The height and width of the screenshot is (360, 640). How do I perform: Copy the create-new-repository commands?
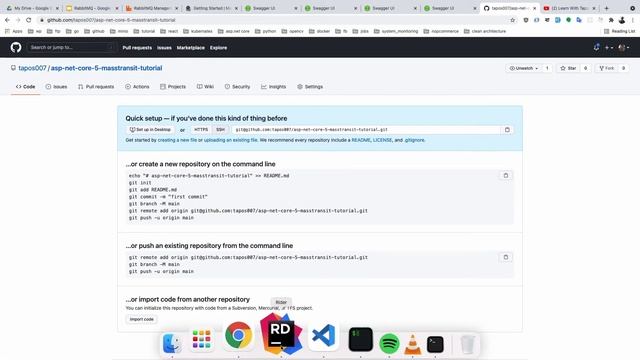click(506, 176)
